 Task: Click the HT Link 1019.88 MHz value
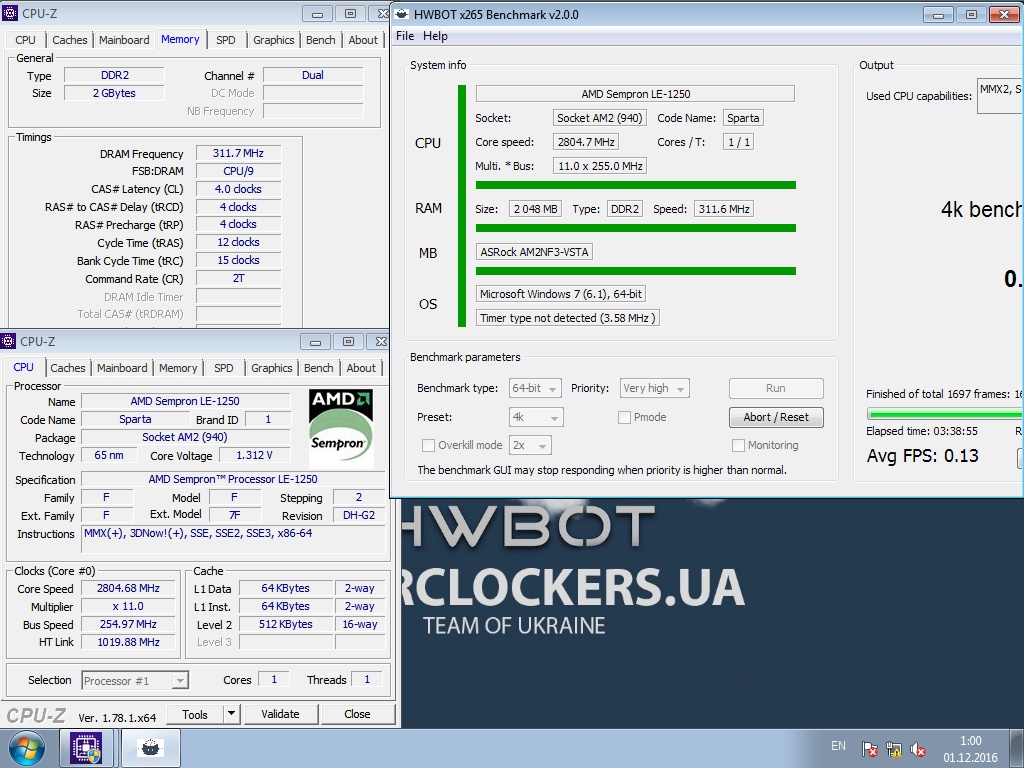tap(128, 643)
